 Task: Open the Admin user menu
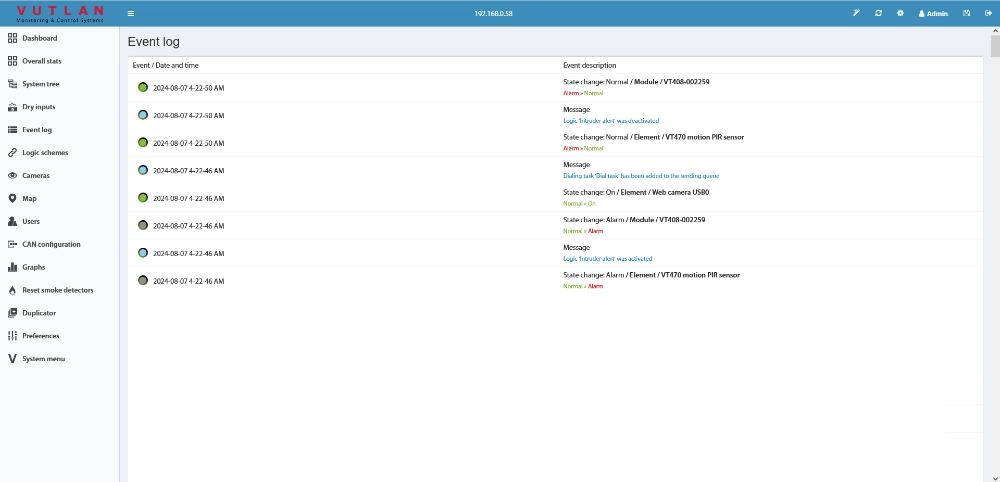tap(933, 14)
